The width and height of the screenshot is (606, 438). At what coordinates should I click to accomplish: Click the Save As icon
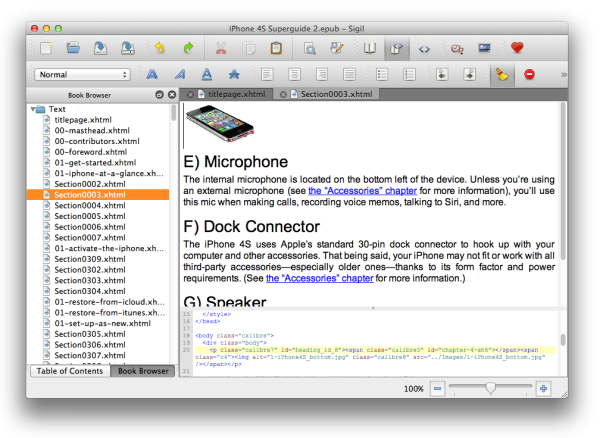tap(128, 48)
